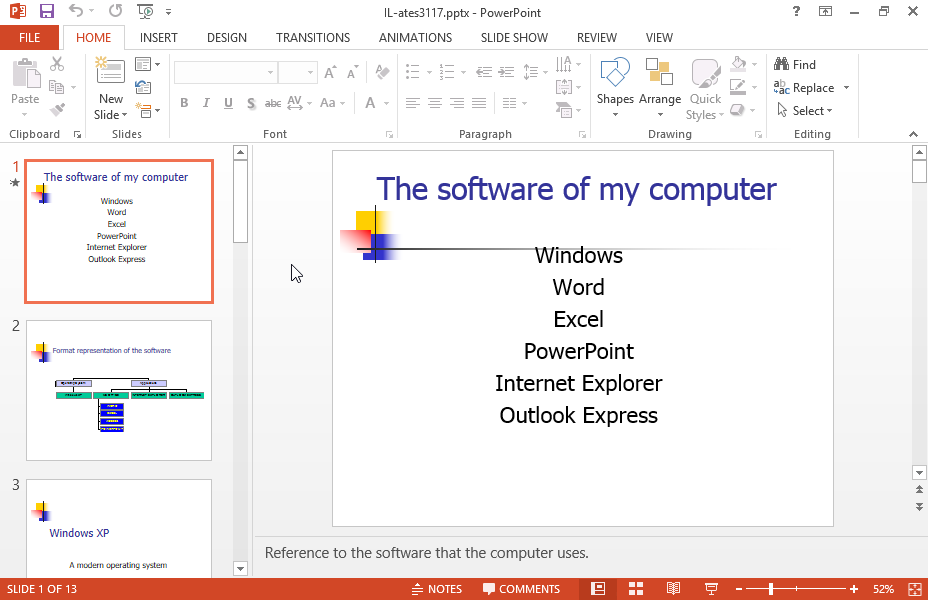Image resolution: width=928 pixels, height=600 pixels.
Task: Expand the New Slide dropdown arrow
Action: [x=124, y=115]
